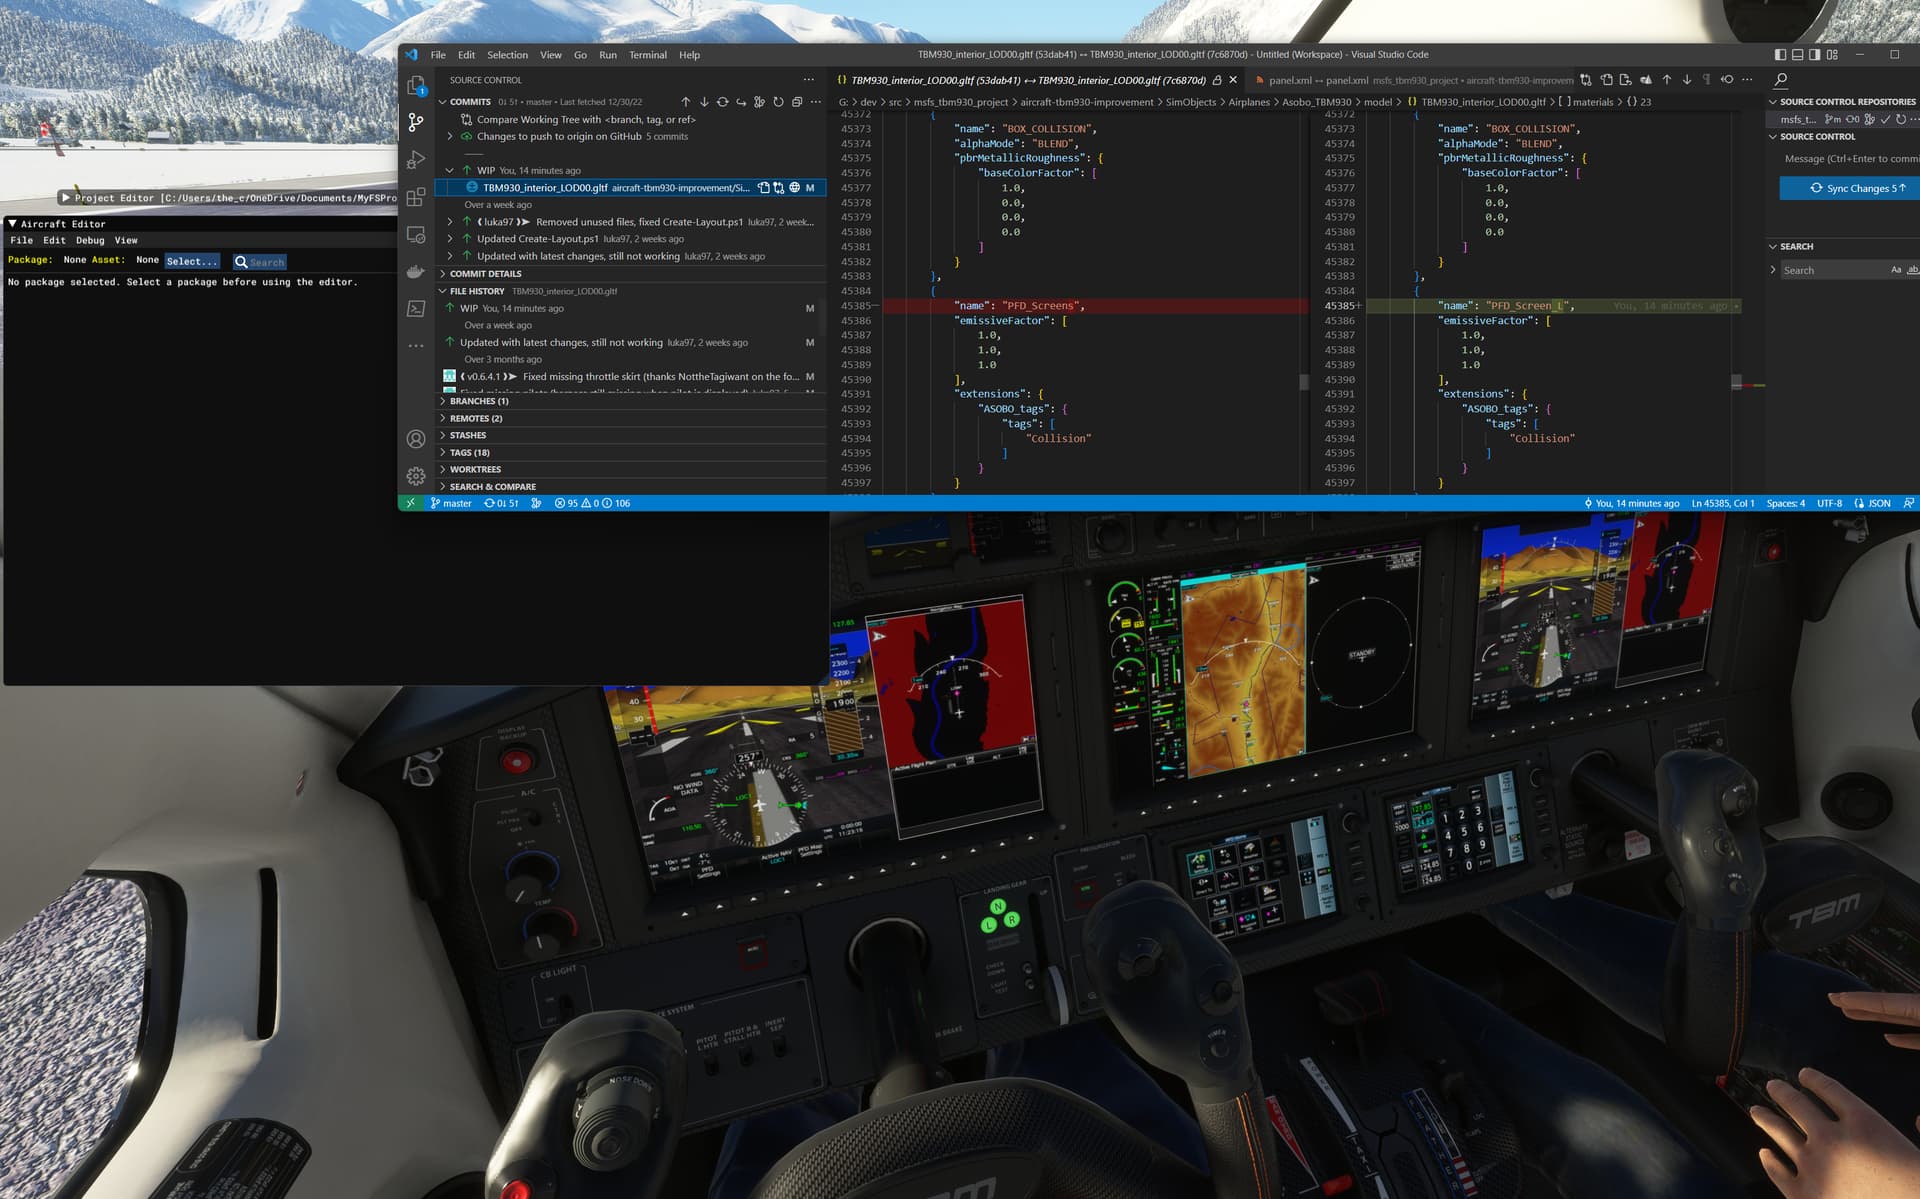Click the commit graph icon in Commits header
Viewport: 1920px width, 1199px height.
(759, 102)
